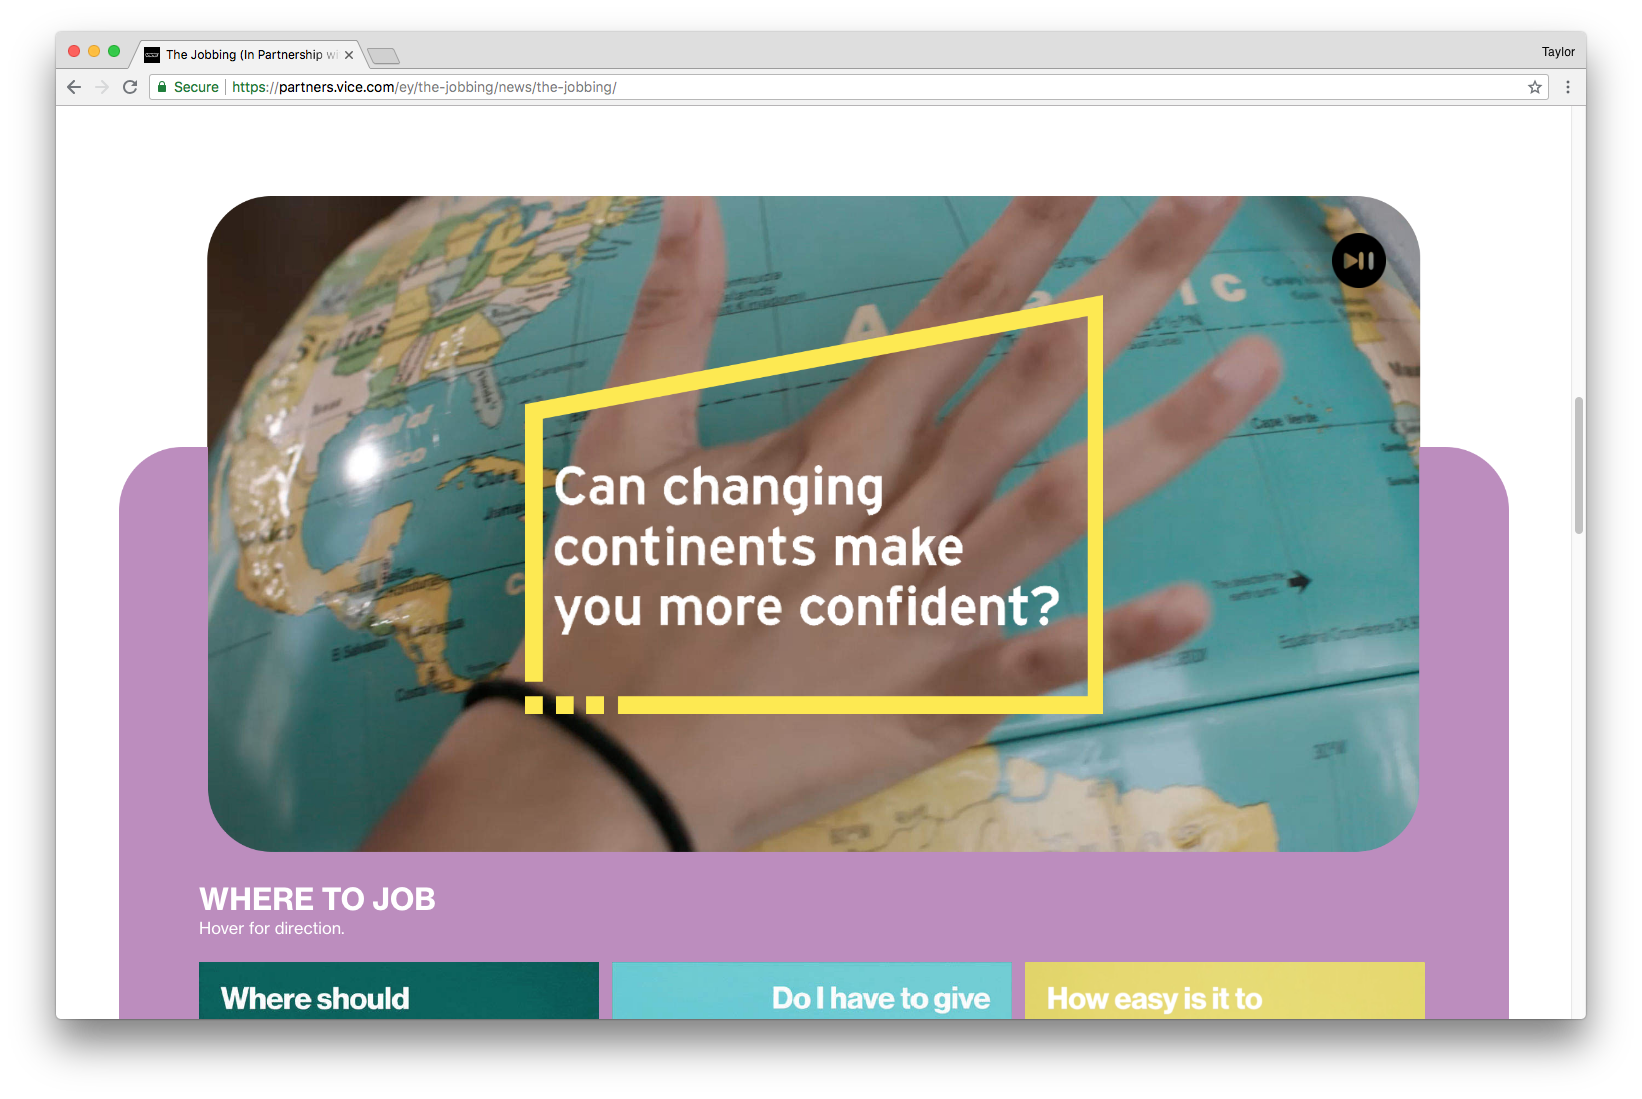Reload the page

130,87
